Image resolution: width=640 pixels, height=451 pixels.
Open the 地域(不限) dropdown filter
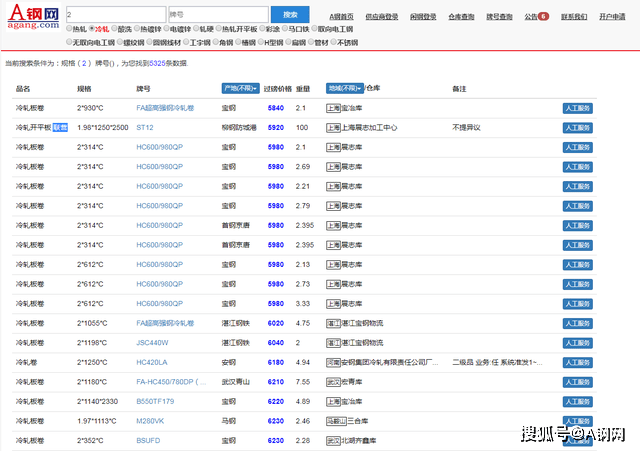(344, 88)
